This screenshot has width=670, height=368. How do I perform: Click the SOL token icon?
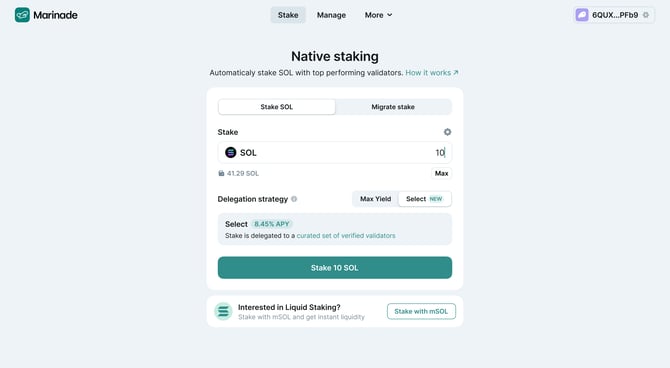pyautogui.click(x=231, y=153)
